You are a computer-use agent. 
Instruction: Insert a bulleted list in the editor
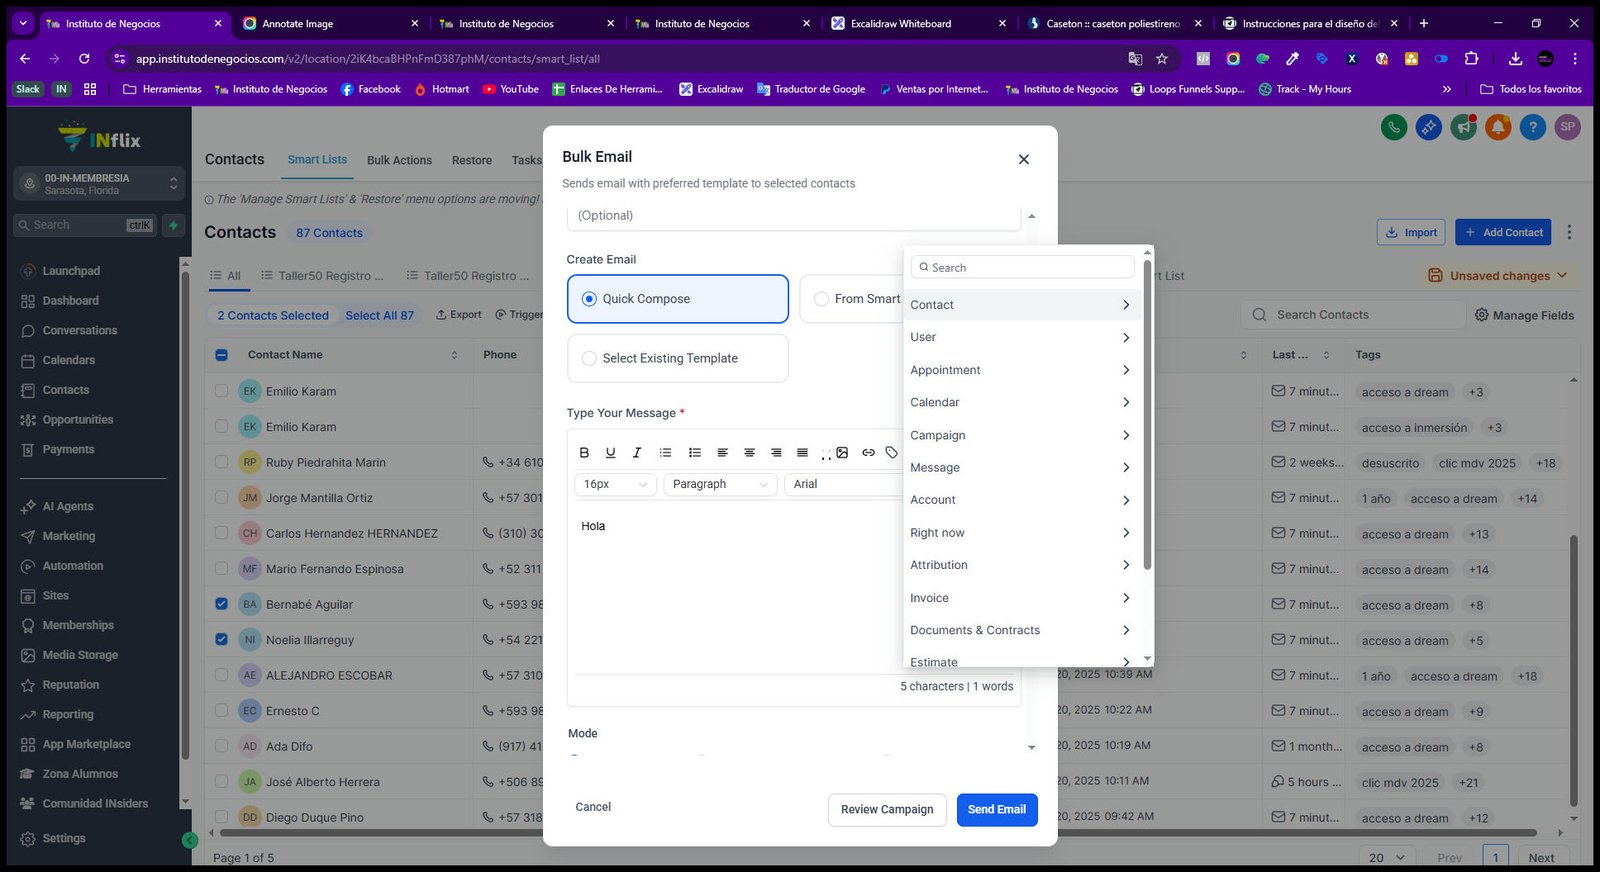[695, 453]
